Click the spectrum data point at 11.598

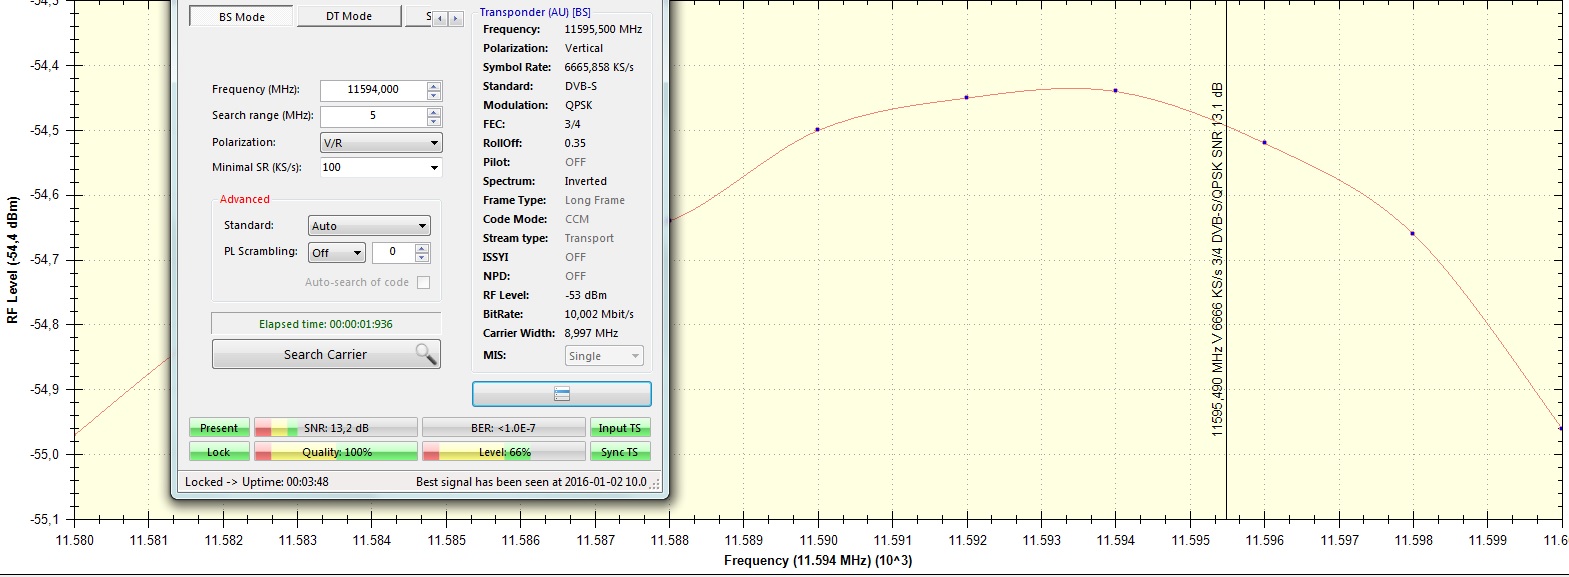click(x=1412, y=233)
